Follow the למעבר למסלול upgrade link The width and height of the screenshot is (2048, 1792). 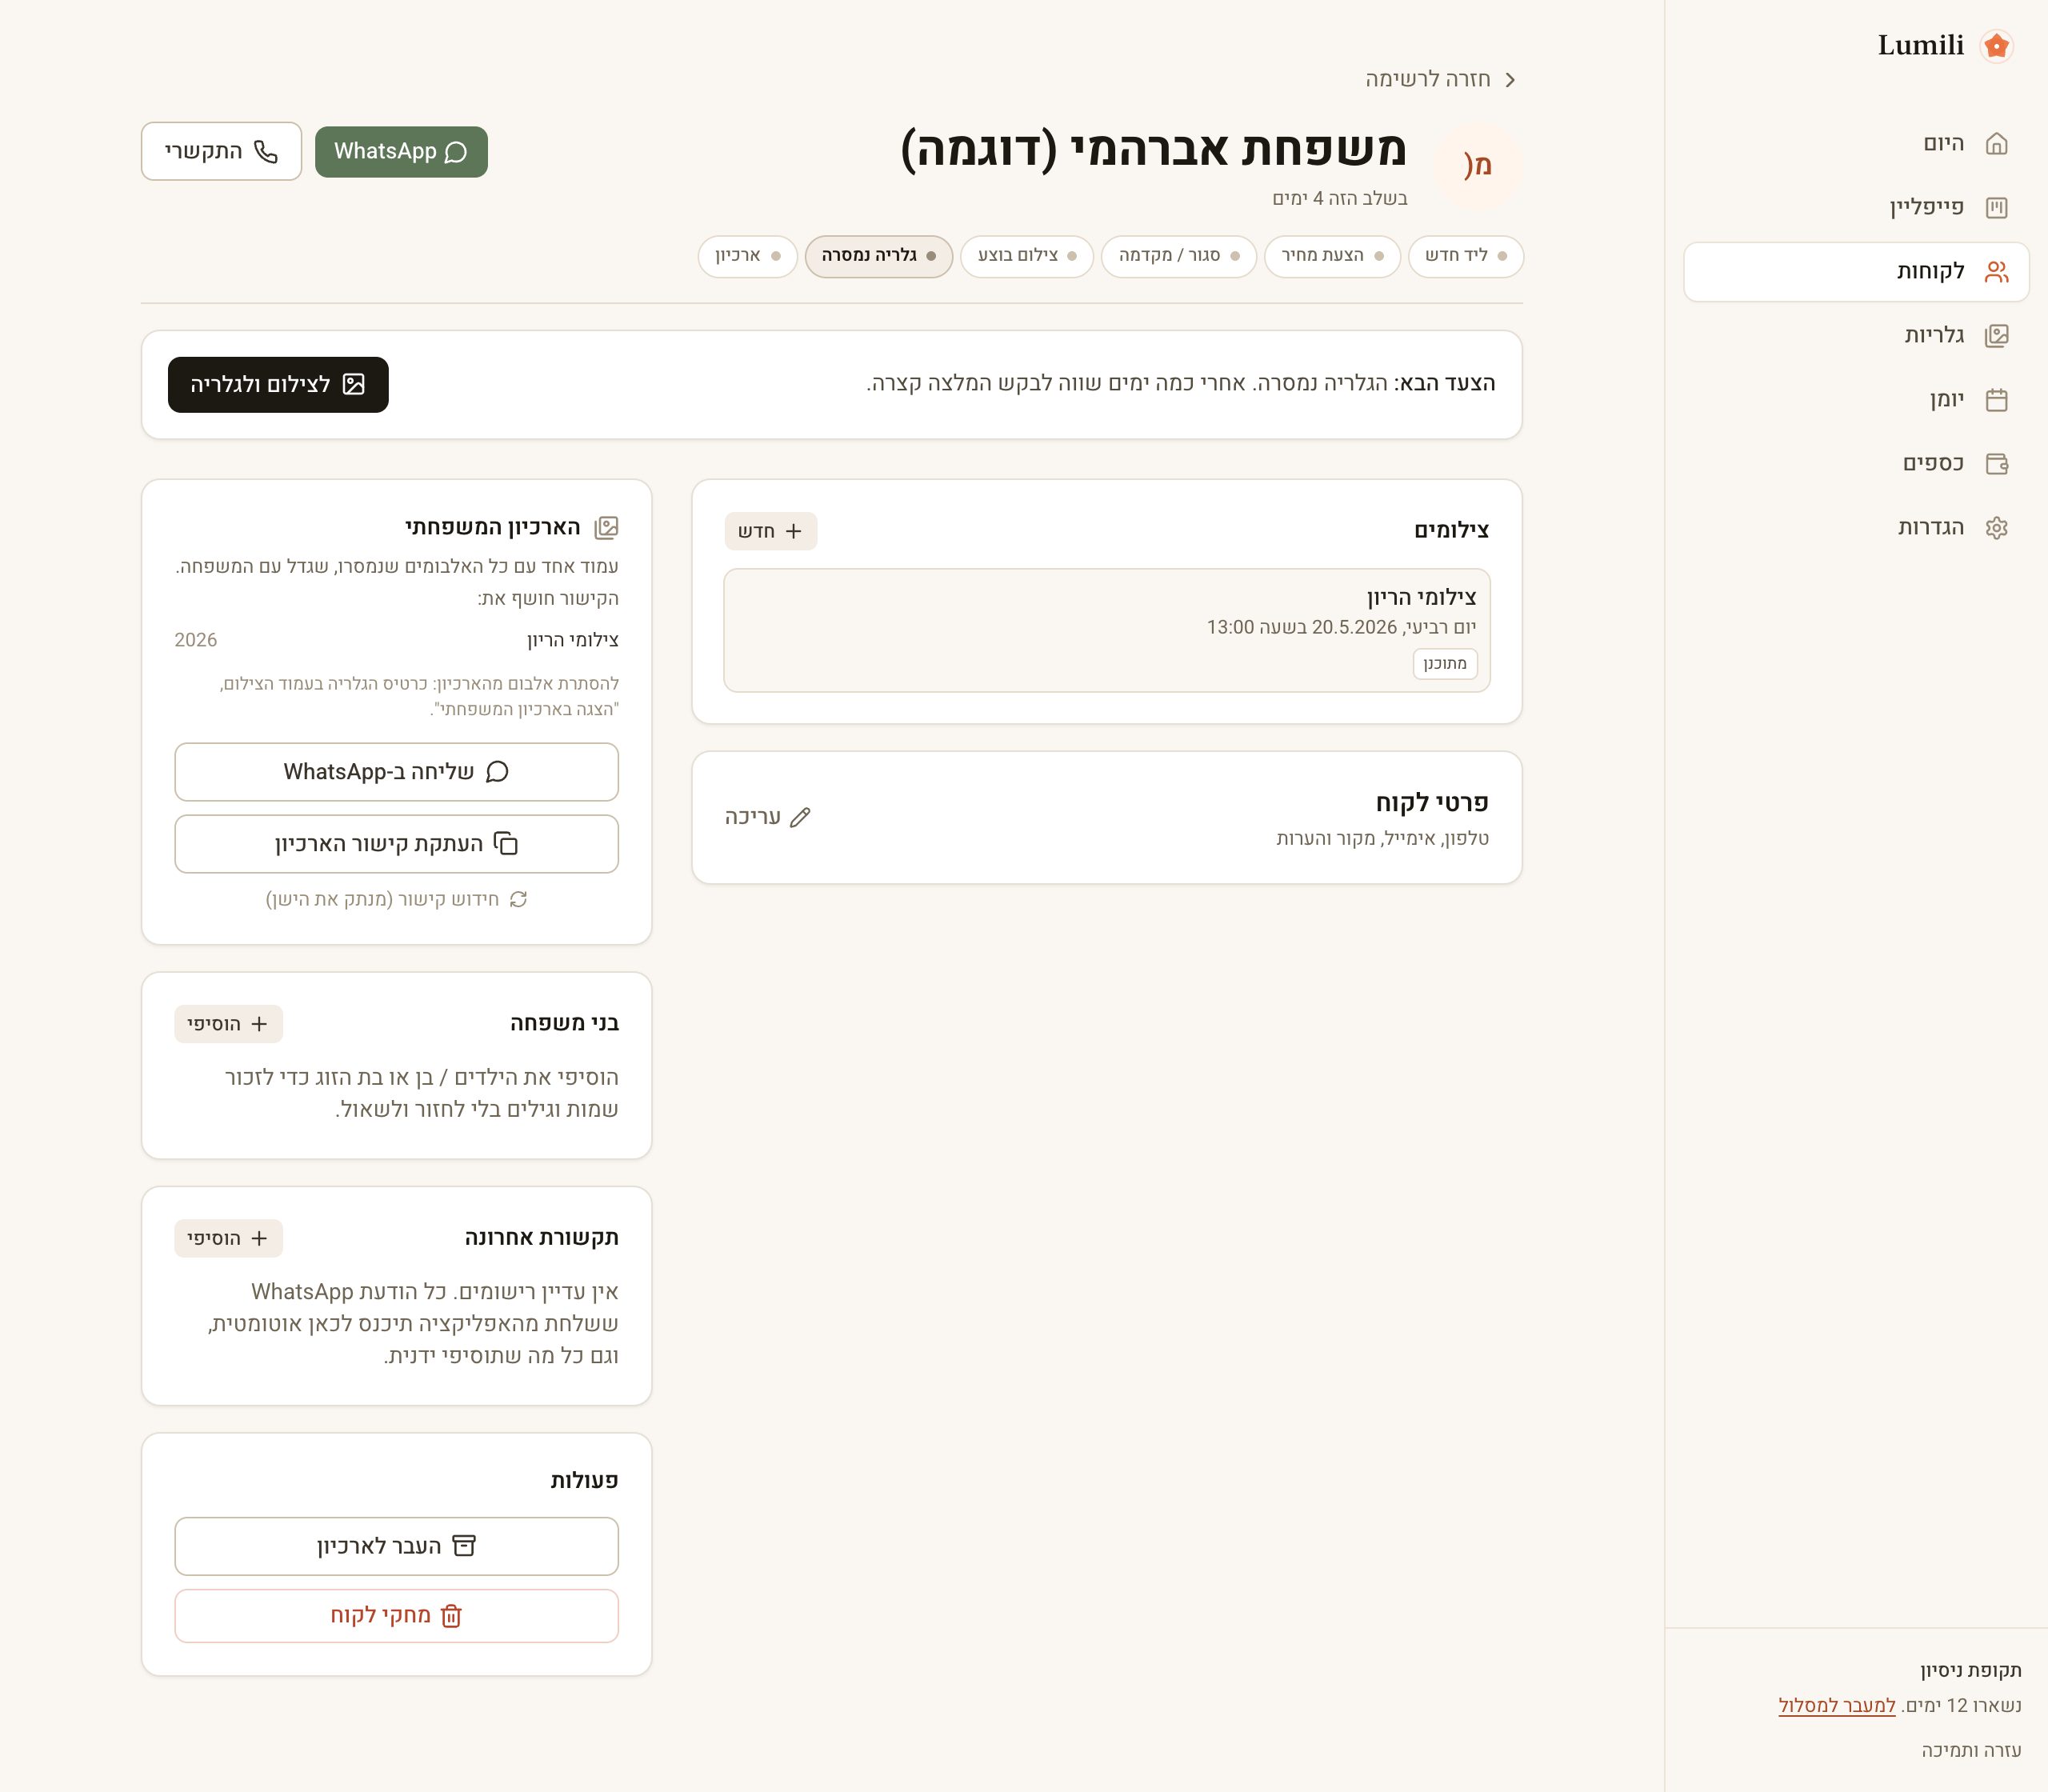click(x=1836, y=1705)
